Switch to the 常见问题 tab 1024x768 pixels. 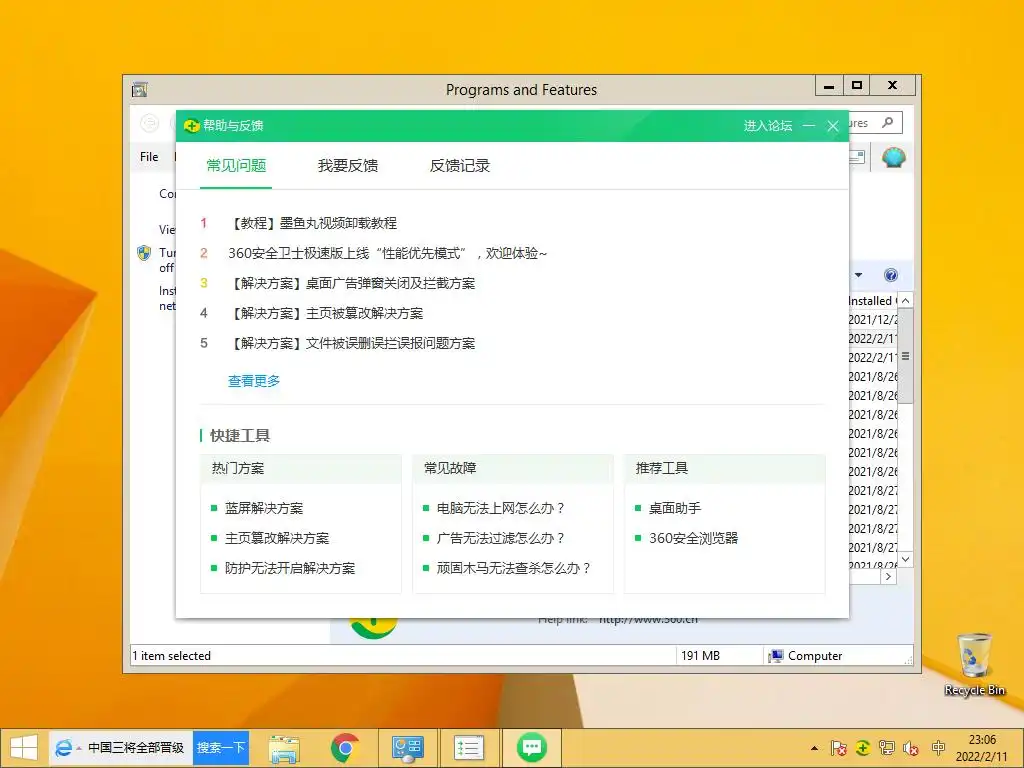pos(236,166)
